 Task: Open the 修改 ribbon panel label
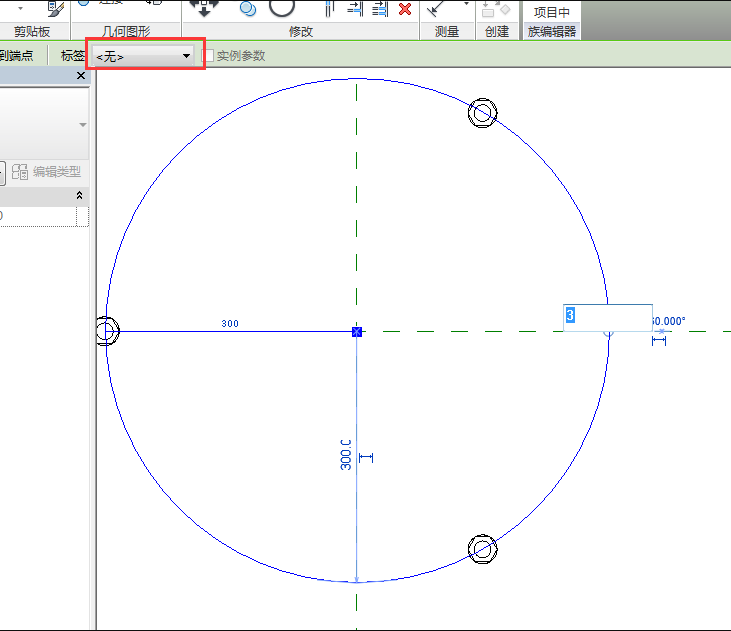coord(301,32)
